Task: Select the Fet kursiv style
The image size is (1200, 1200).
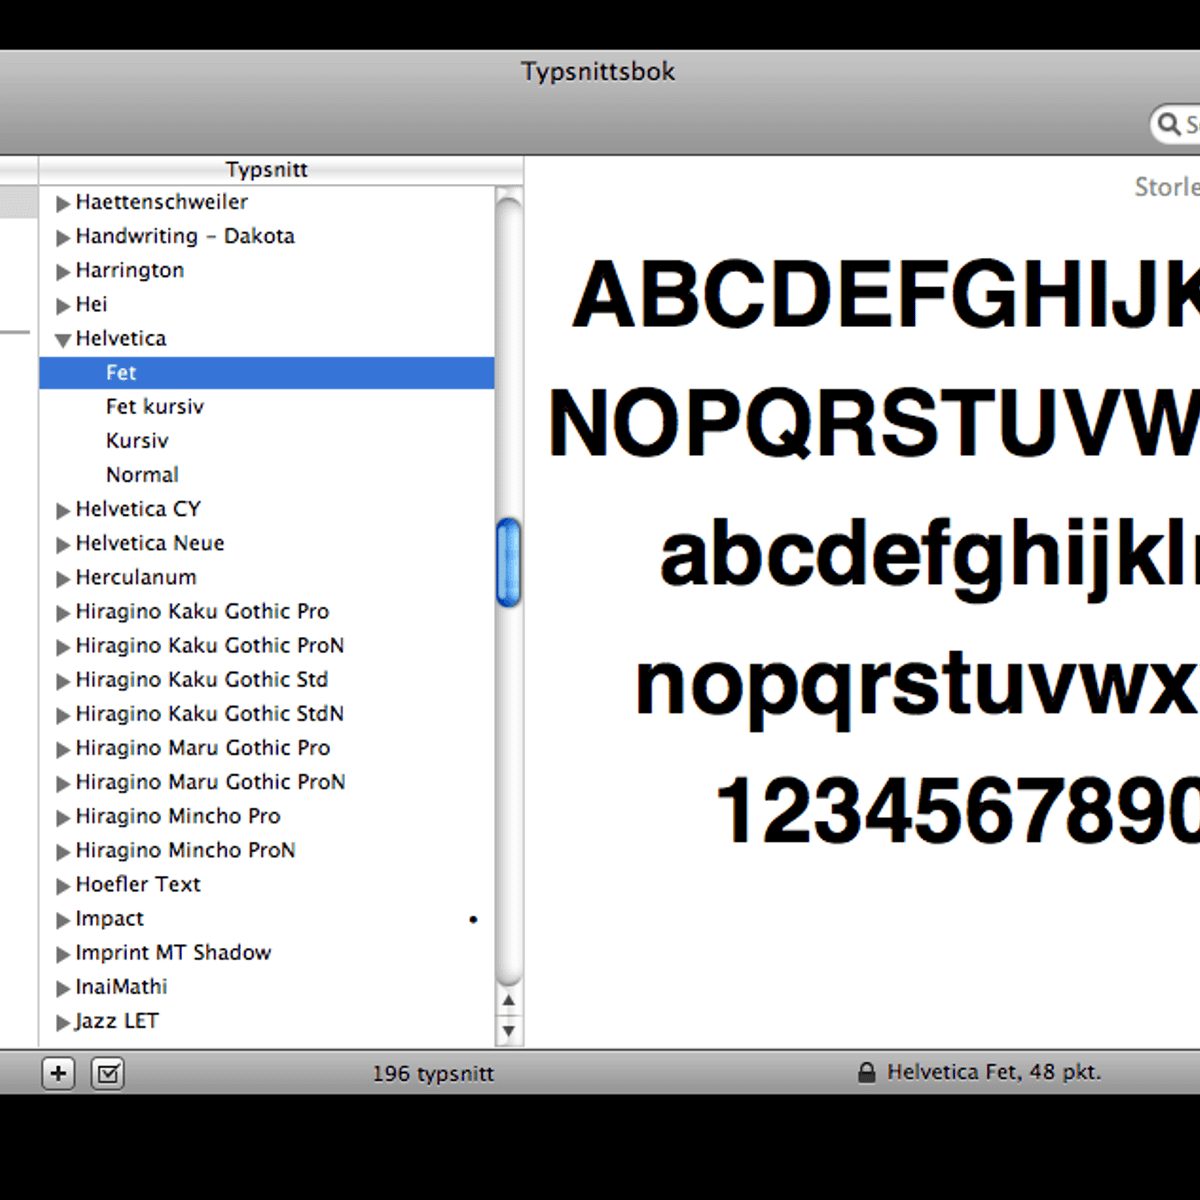Action: [x=155, y=406]
